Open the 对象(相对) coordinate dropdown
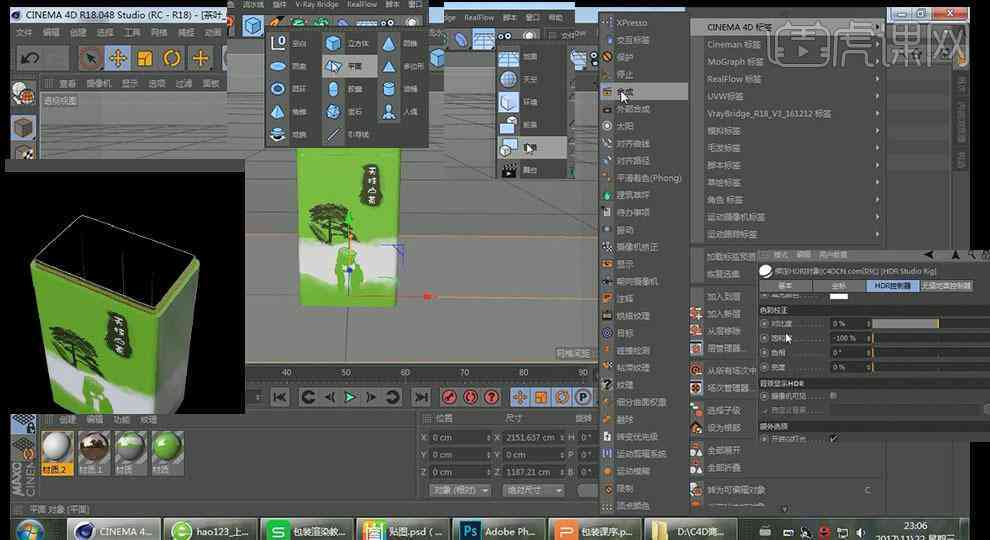Screen dimensions: 990x540 point(460,490)
